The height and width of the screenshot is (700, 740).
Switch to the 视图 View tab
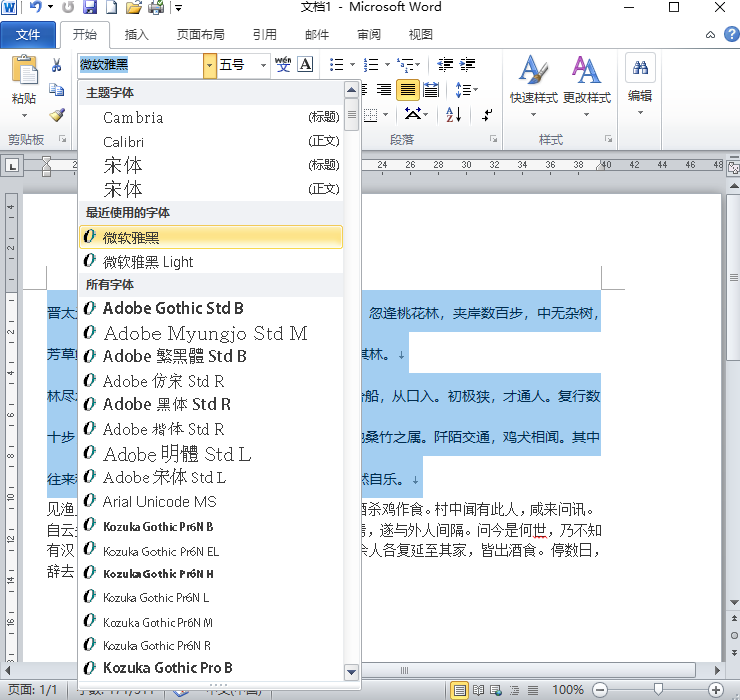pyautogui.click(x=420, y=35)
